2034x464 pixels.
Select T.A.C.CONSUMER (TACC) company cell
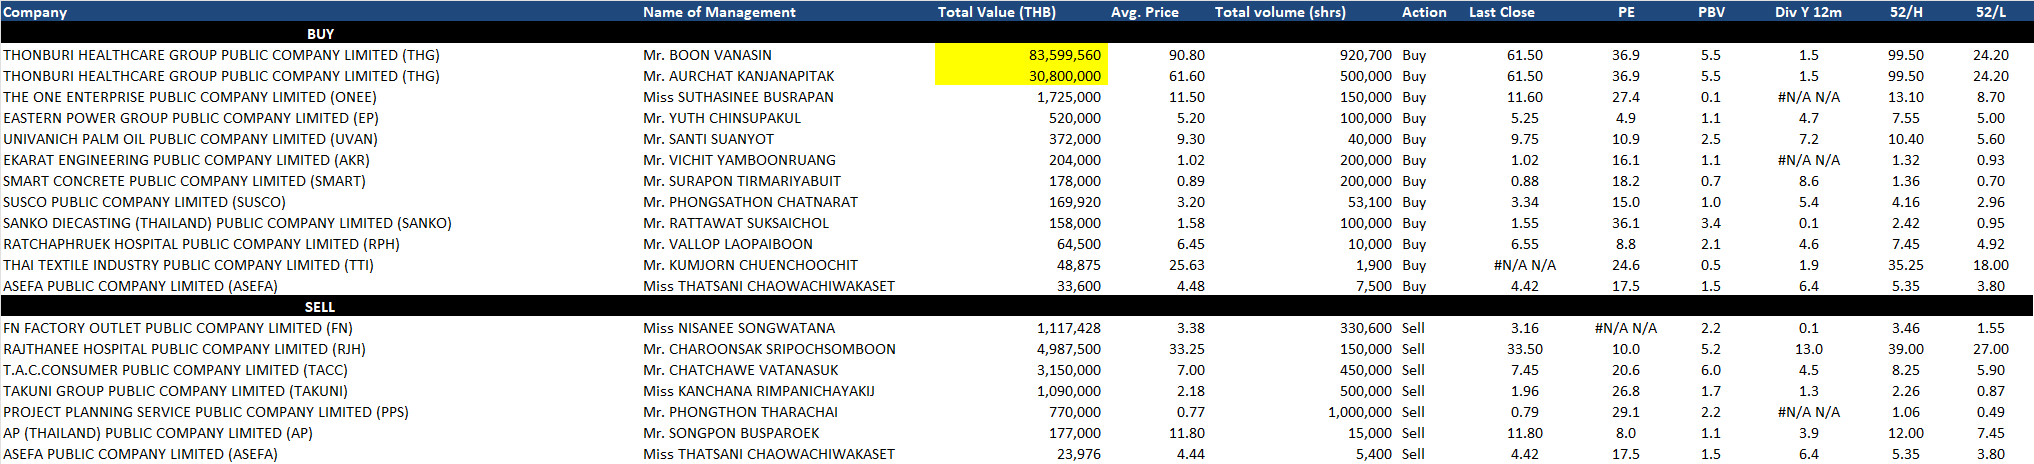[x=175, y=370]
